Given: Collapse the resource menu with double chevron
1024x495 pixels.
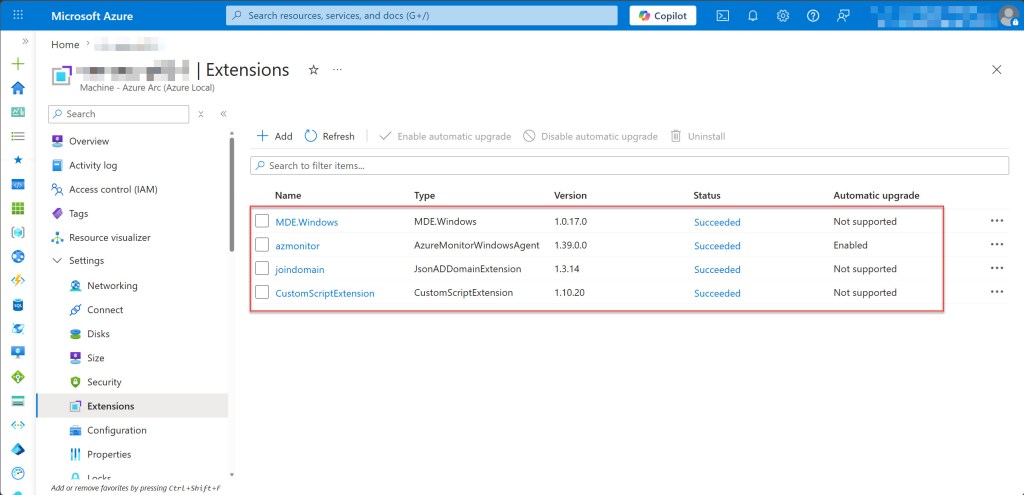Looking at the screenshot, I should 223,114.
